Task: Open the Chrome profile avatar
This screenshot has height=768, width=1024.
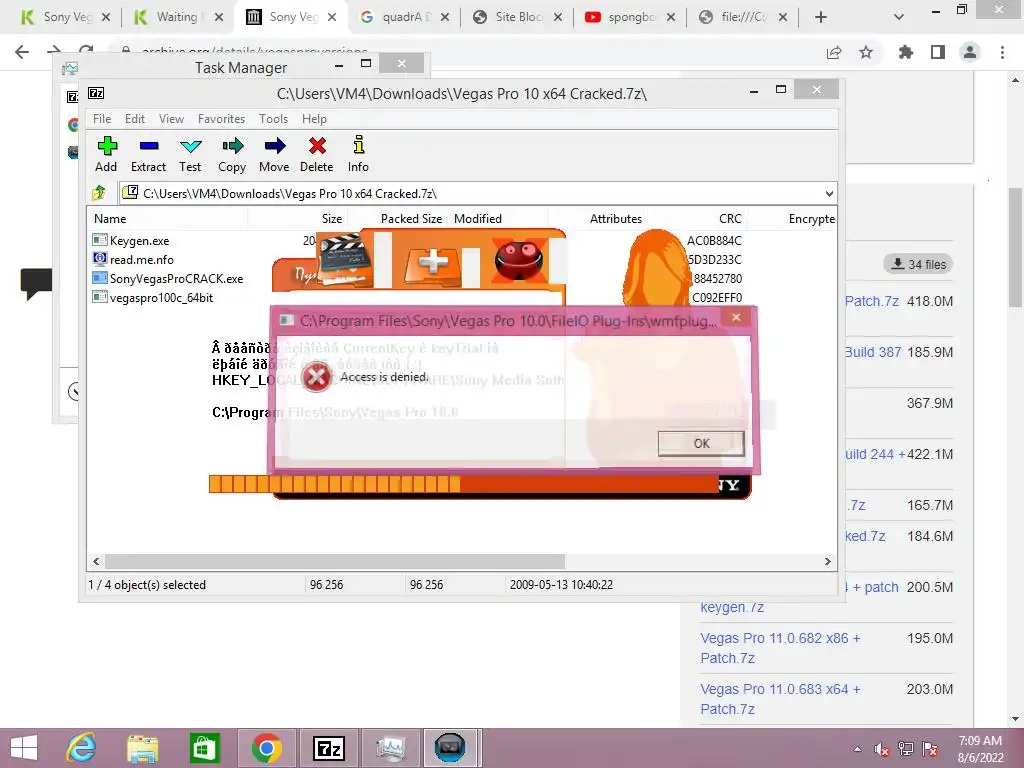Action: pos(970,52)
